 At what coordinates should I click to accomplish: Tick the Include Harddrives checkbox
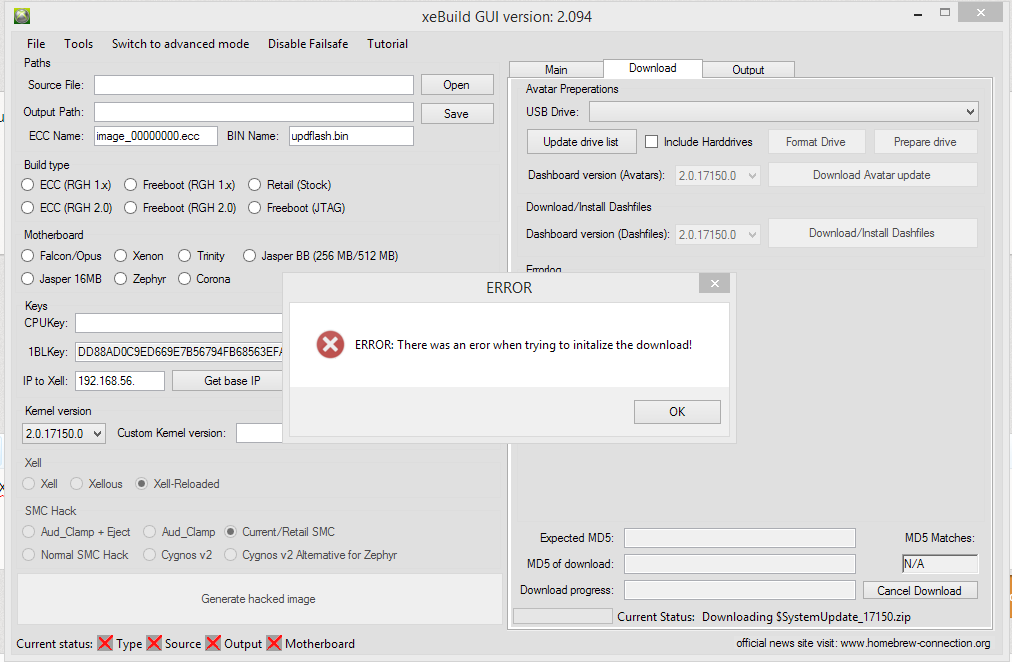(x=652, y=142)
